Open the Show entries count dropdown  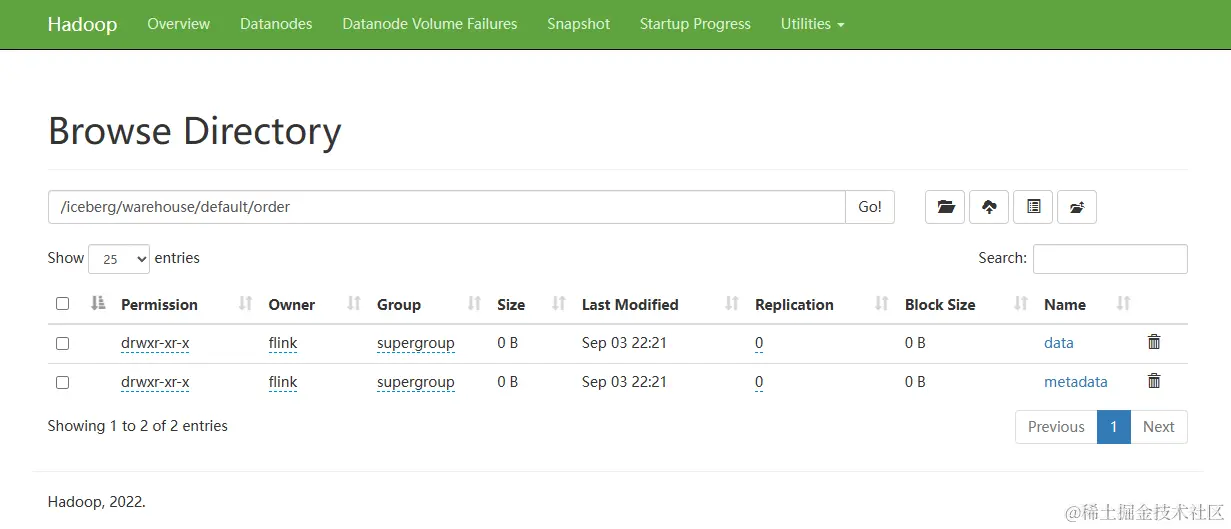(x=119, y=259)
